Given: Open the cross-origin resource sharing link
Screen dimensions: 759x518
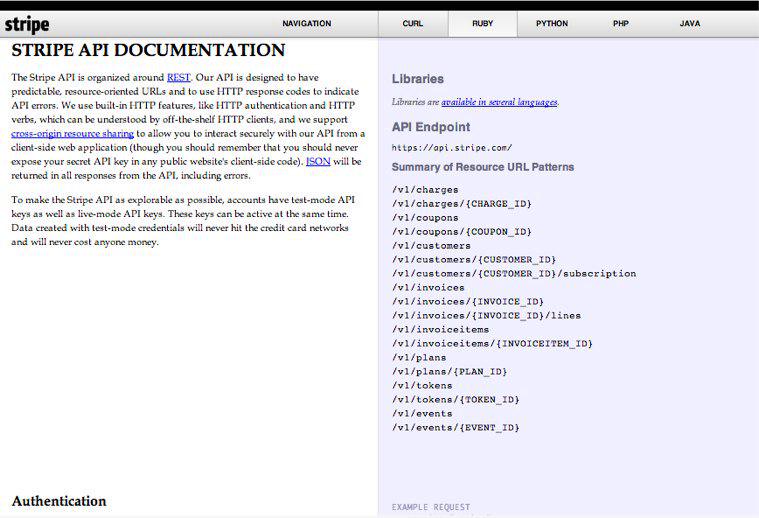Looking at the screenshot, I should point(73,134).
